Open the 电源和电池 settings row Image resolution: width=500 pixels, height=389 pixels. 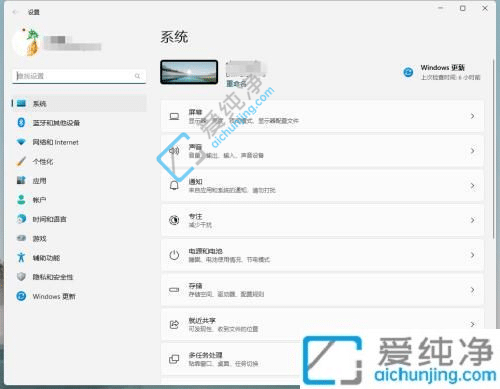tap(322, 255)
